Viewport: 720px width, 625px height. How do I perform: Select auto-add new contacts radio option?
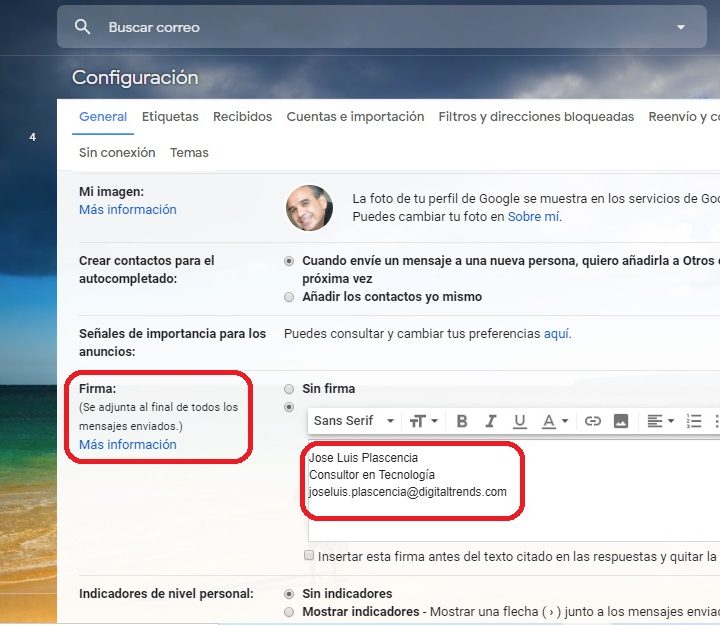(289, 261)
